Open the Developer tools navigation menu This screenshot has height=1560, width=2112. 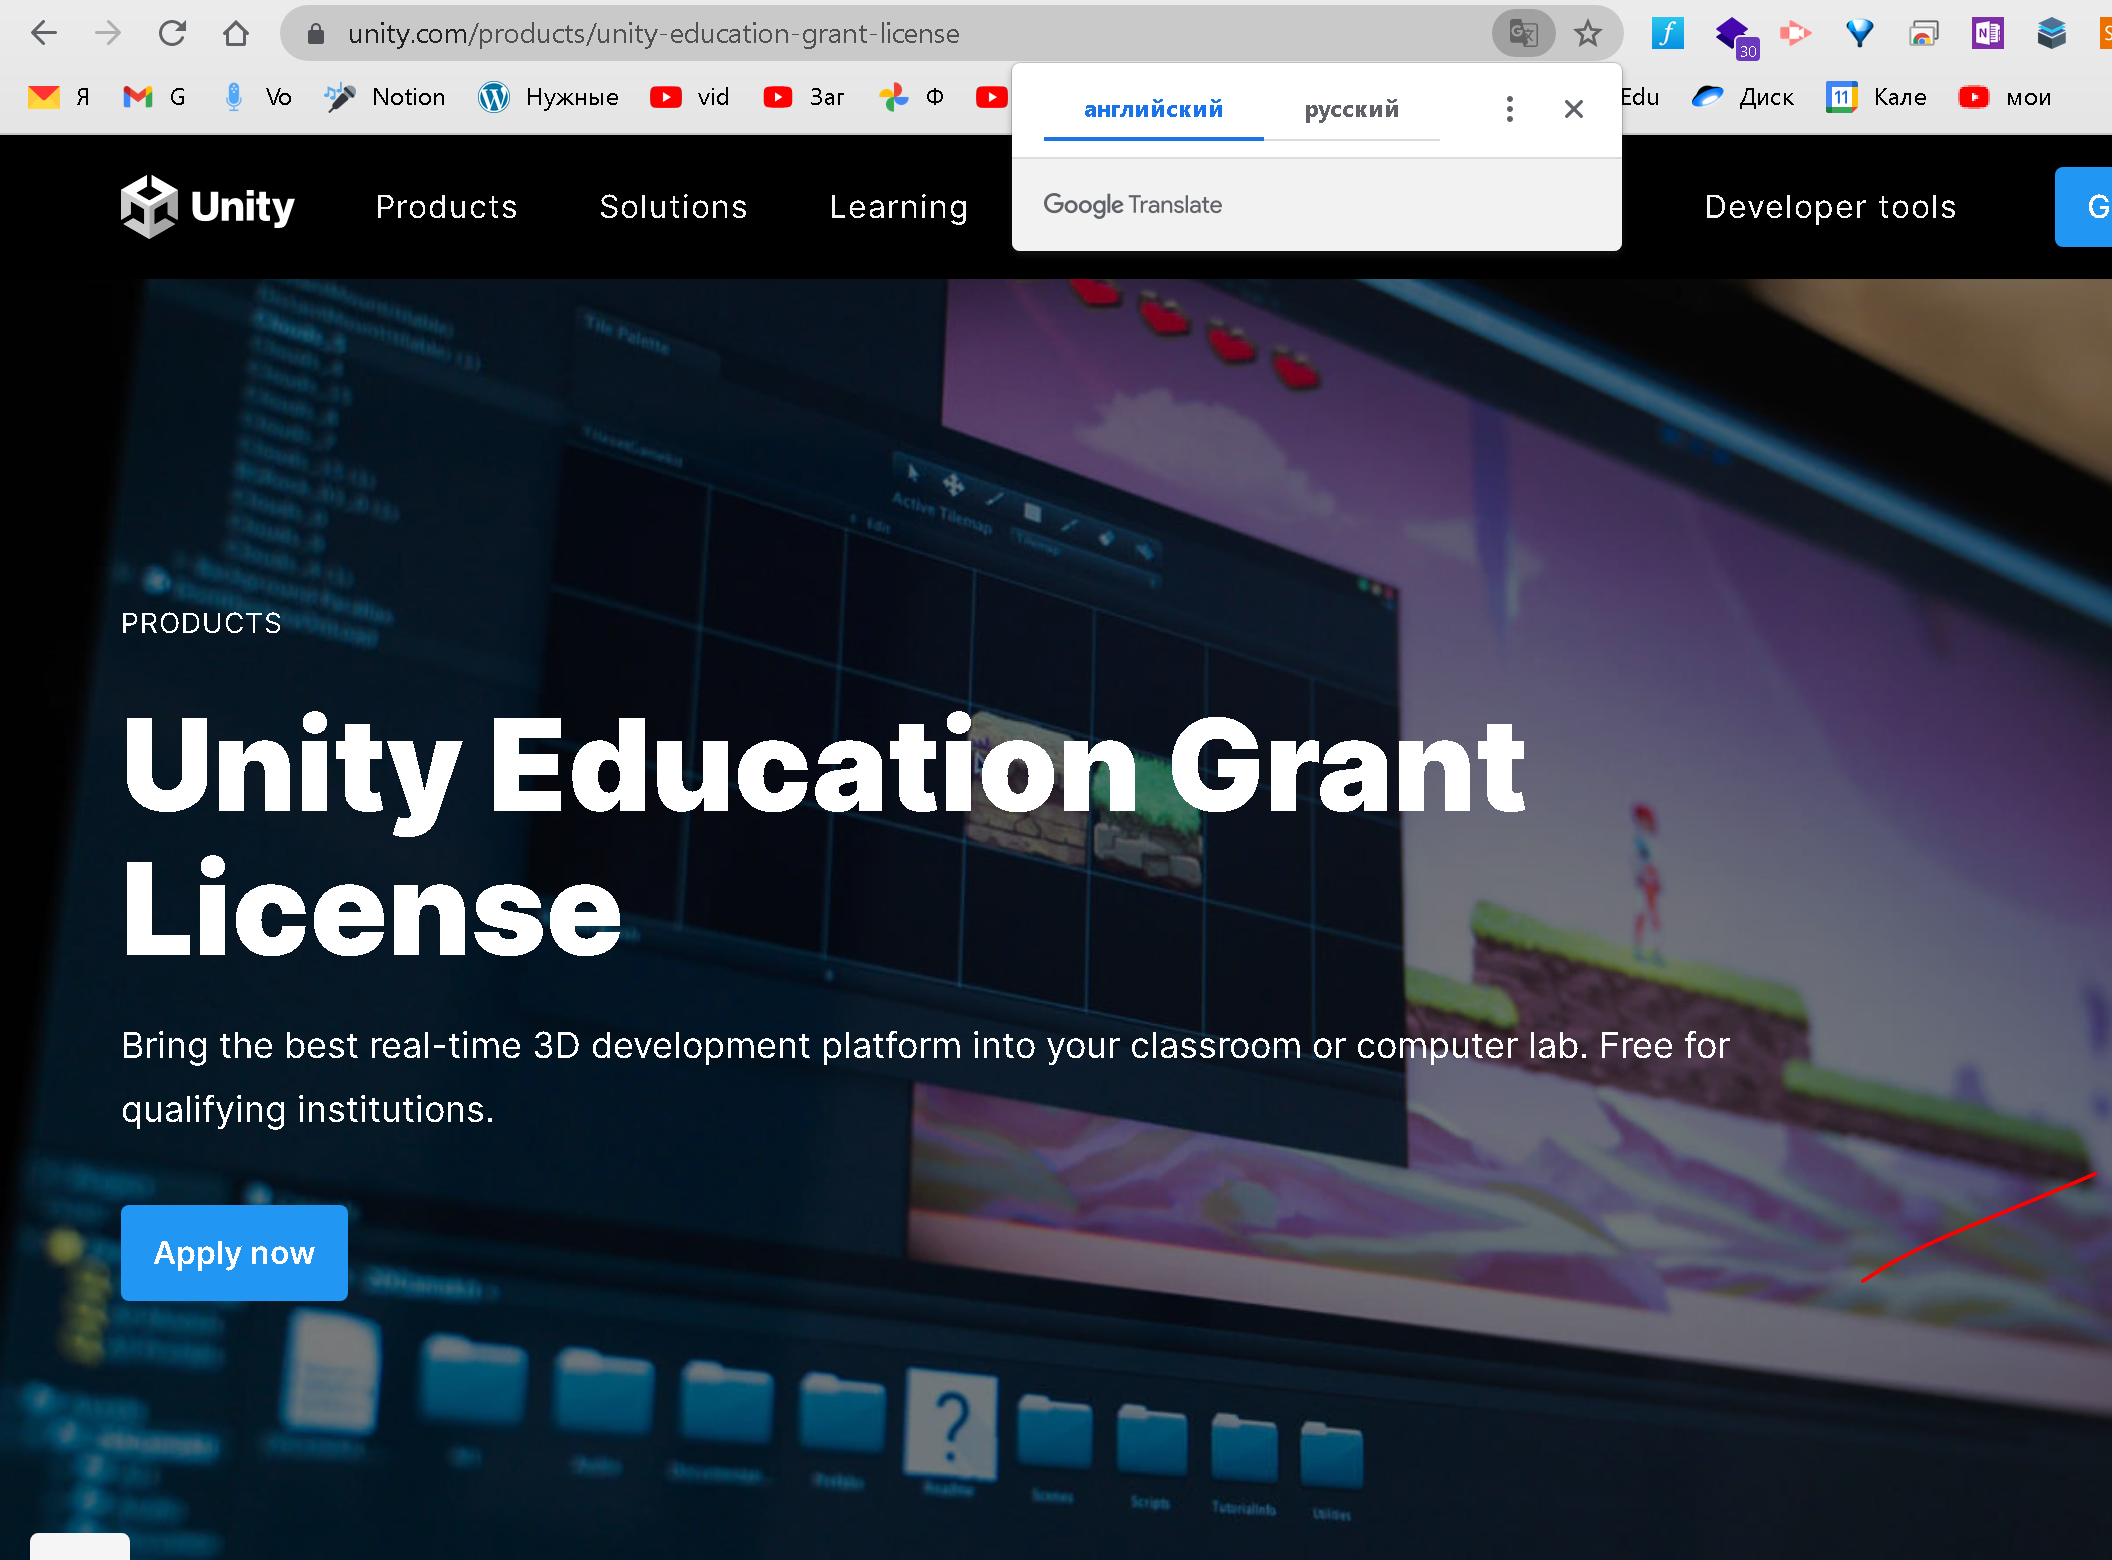[x=1830, y=207]
